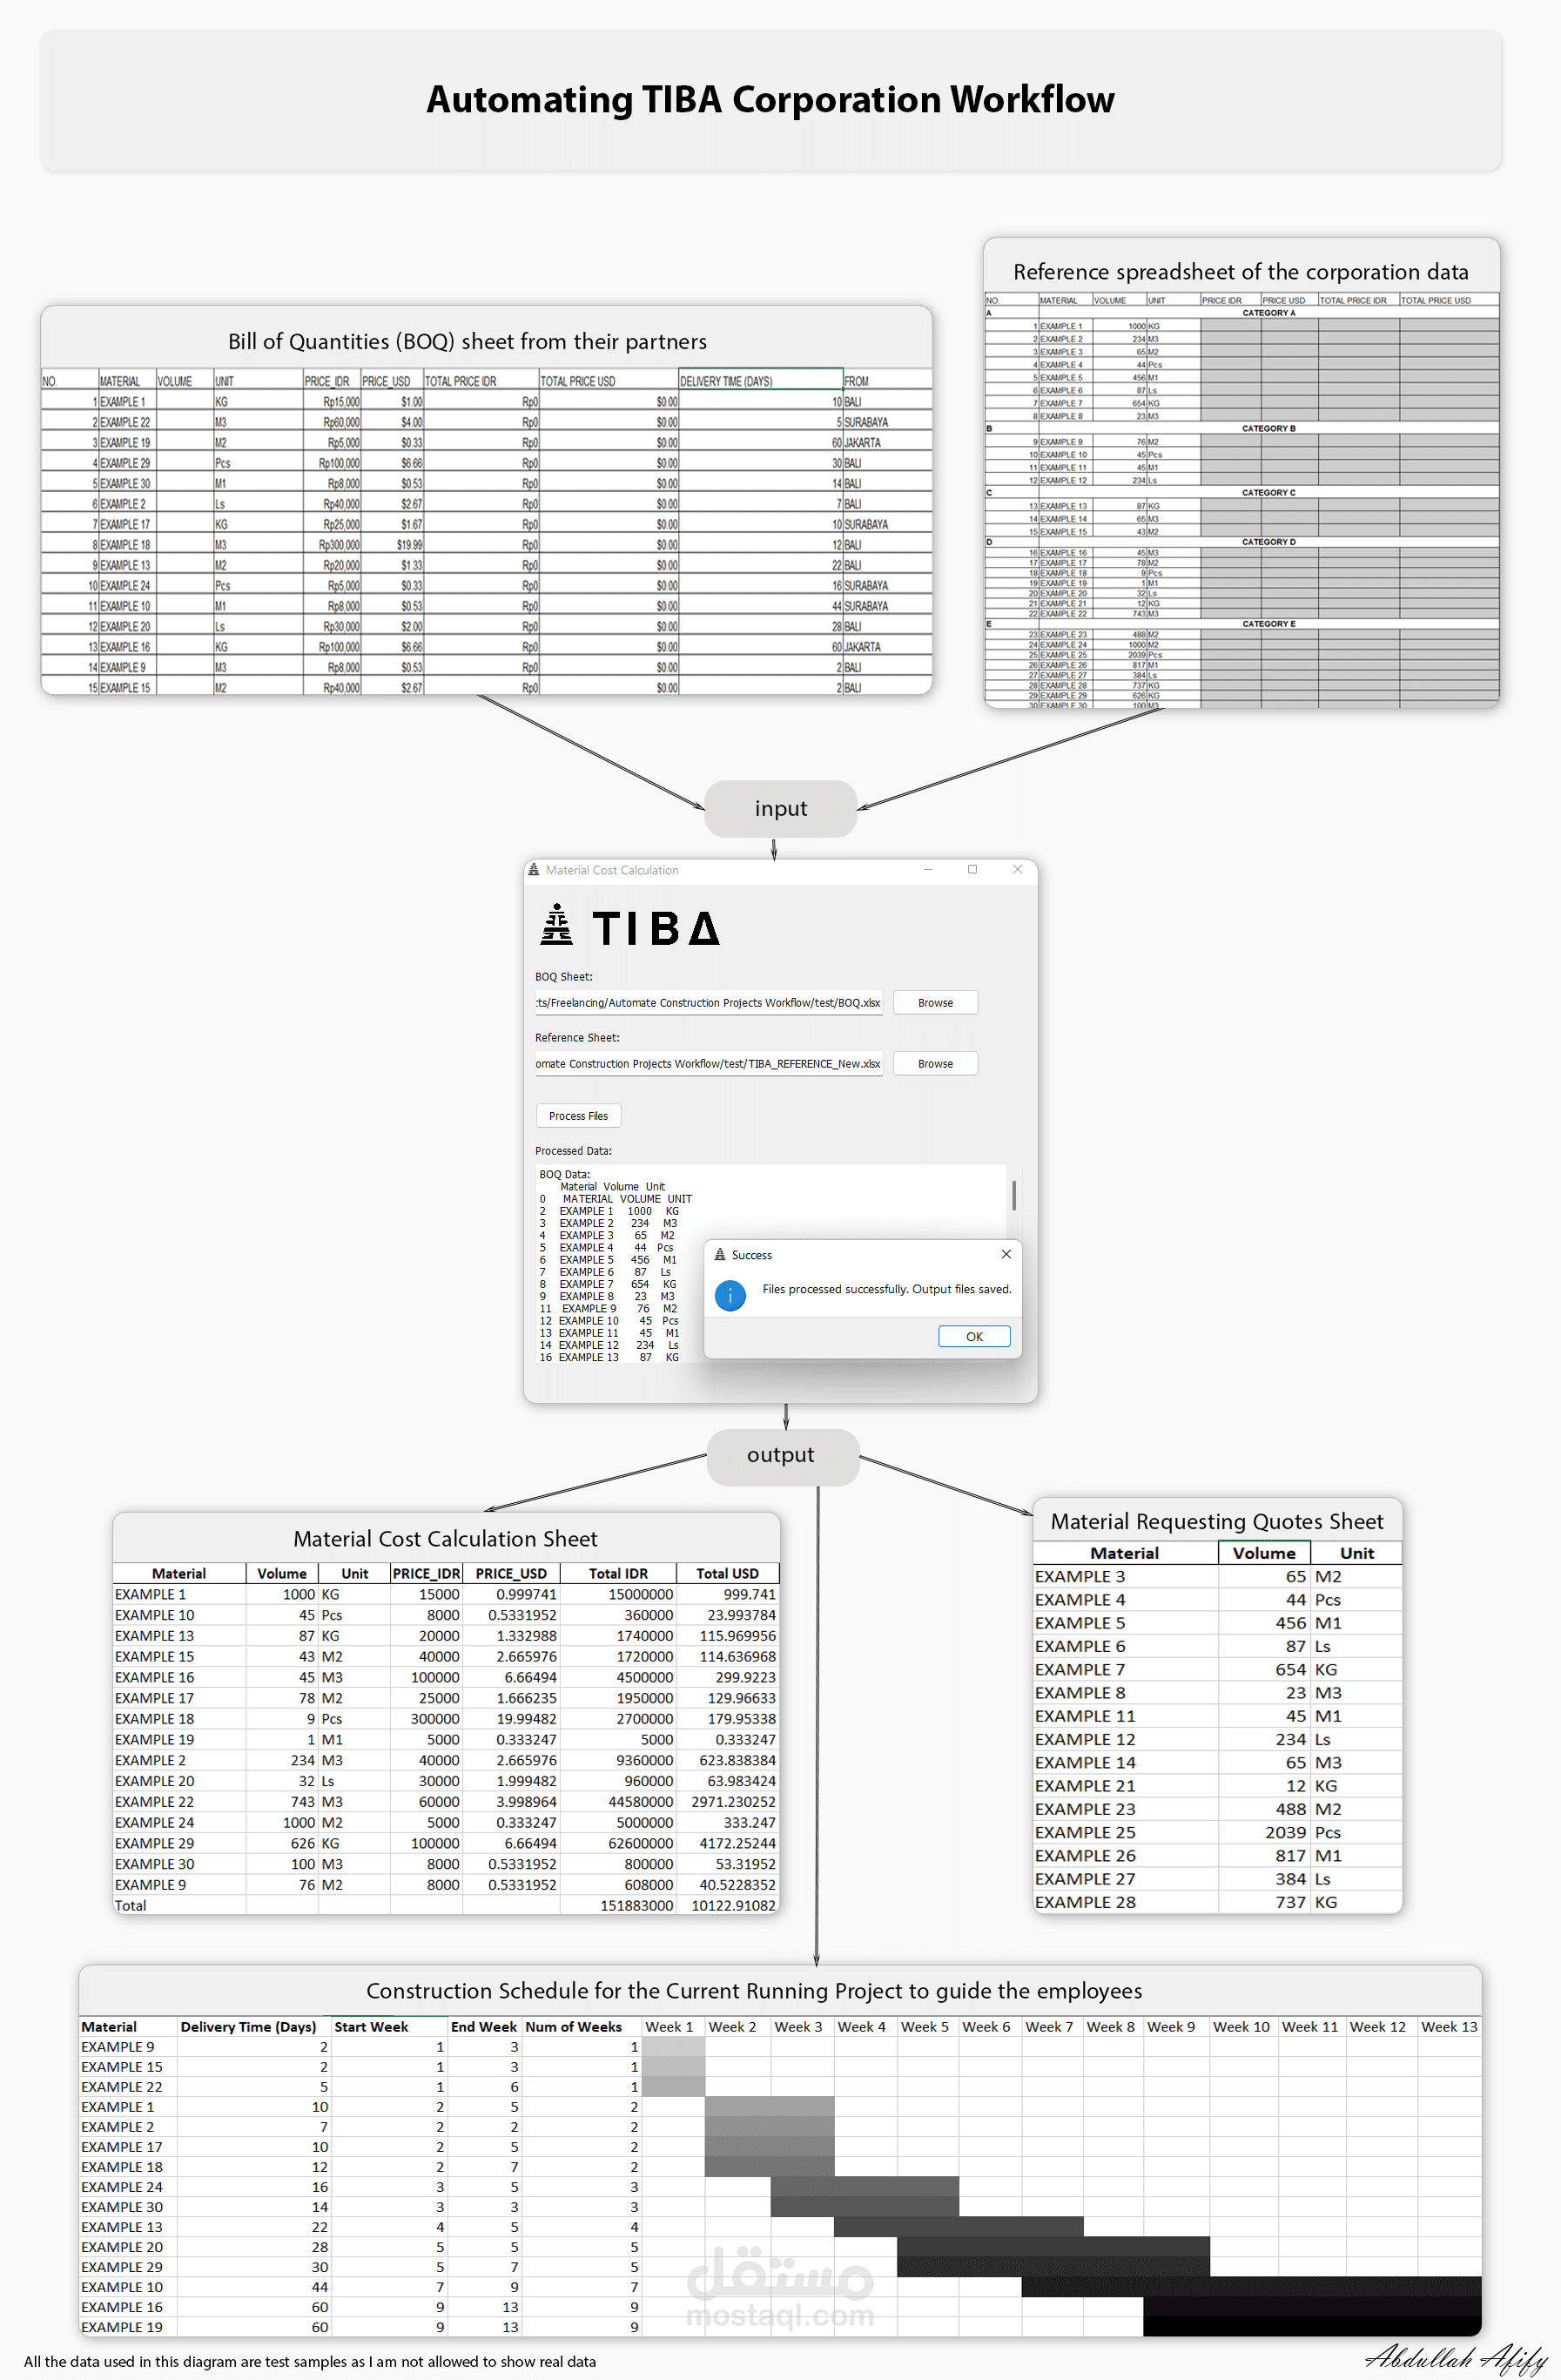Confirm the Success dialog with OK
Viewport: 1561px width, 2380px height.
click(x=974, y=1337)
